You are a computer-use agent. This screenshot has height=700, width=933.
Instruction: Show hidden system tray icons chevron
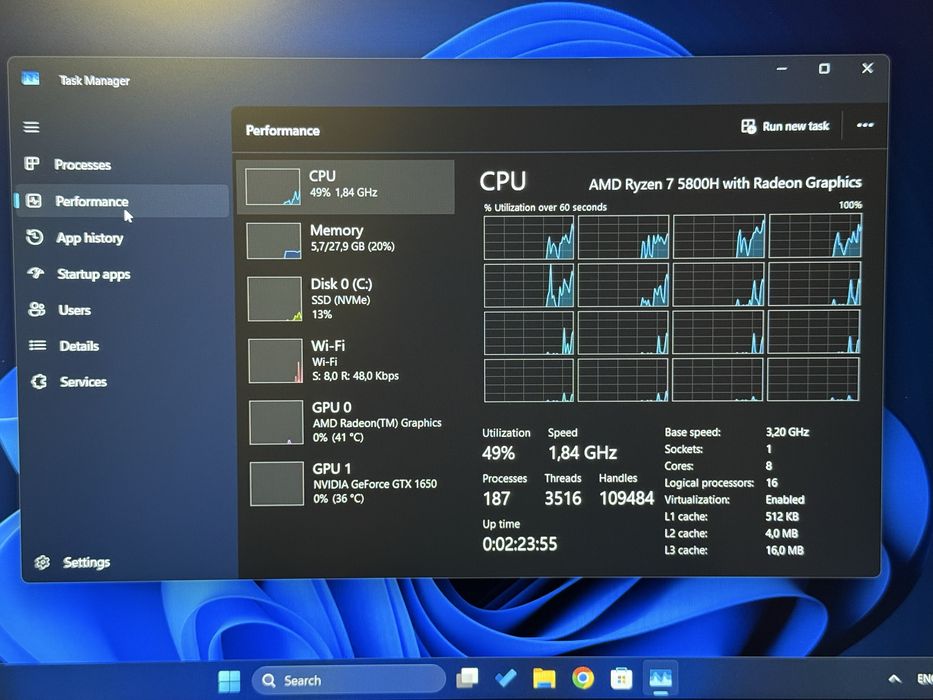pyautogui.click(x=894, y=679)
